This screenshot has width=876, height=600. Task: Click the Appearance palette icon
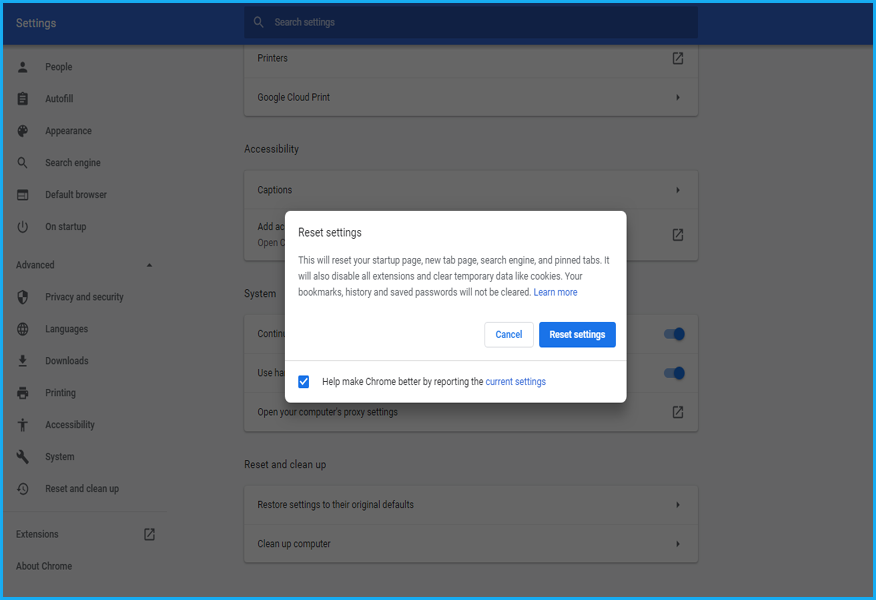pyautogui.click(x=23, y=131)
